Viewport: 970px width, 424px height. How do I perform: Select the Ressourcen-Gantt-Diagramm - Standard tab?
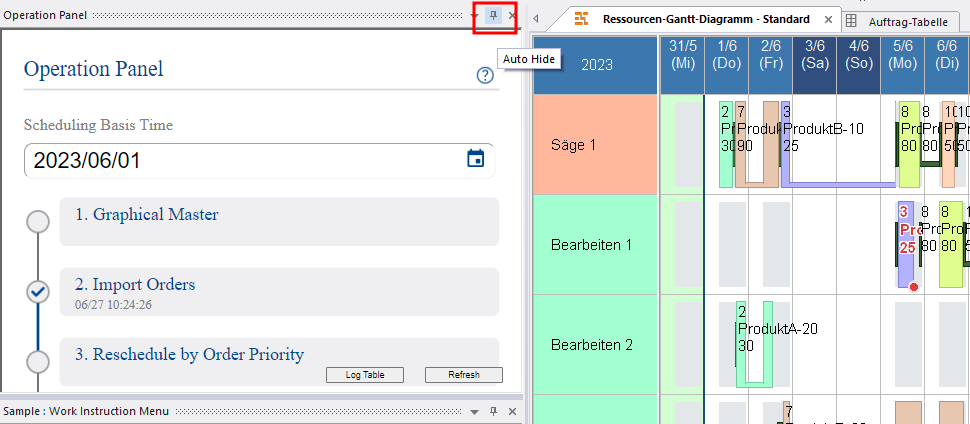point(706,19)
